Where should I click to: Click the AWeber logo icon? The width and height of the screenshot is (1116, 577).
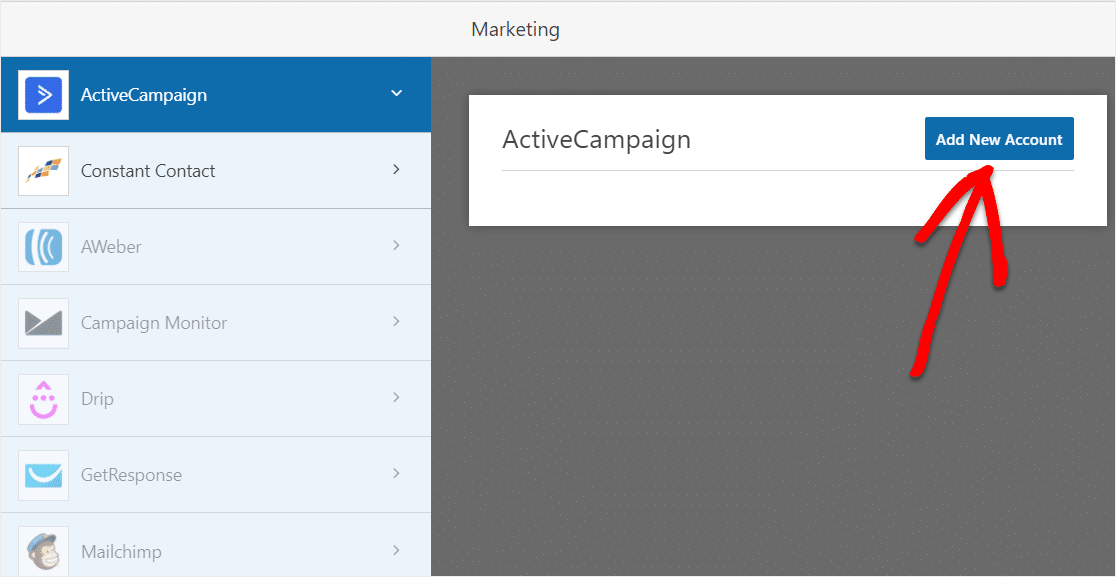click(x=43, y=247)
